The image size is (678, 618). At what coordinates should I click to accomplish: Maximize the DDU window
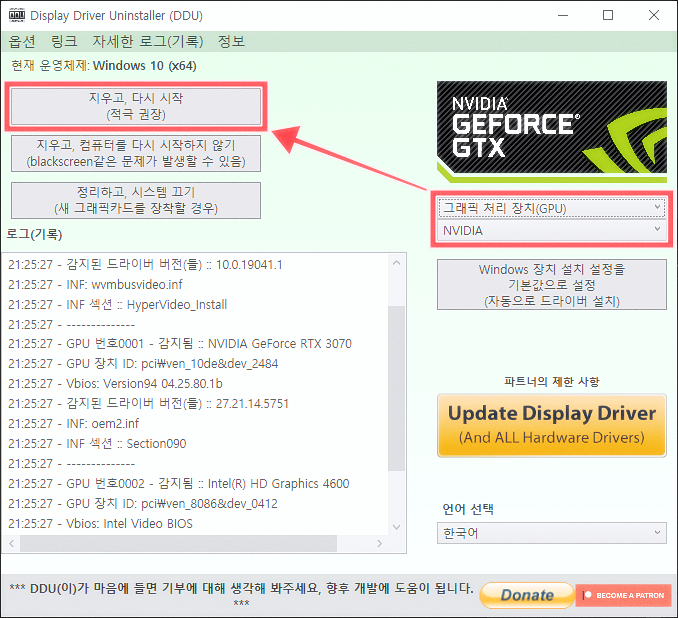point(608,16)
